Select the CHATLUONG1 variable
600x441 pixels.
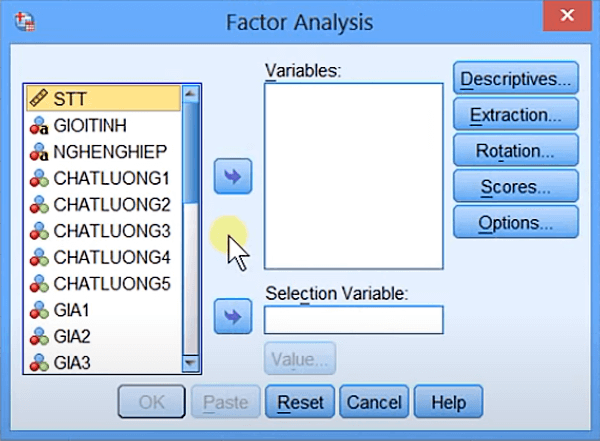[x=112, y=178]
